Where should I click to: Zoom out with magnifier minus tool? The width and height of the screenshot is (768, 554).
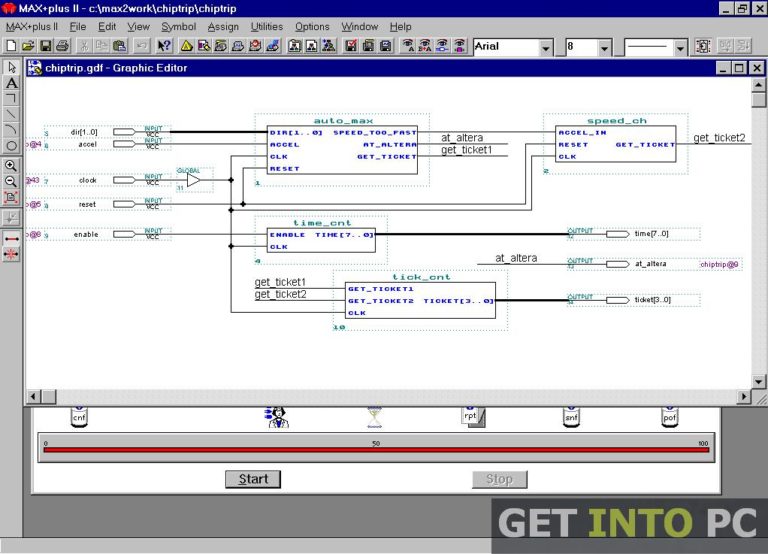click(11, 182)
